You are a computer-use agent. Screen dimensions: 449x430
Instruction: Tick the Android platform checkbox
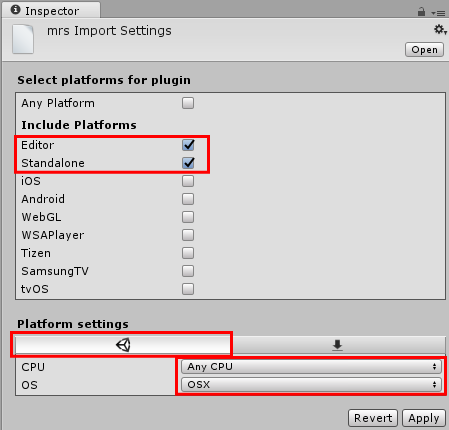[x=188, y=199]
